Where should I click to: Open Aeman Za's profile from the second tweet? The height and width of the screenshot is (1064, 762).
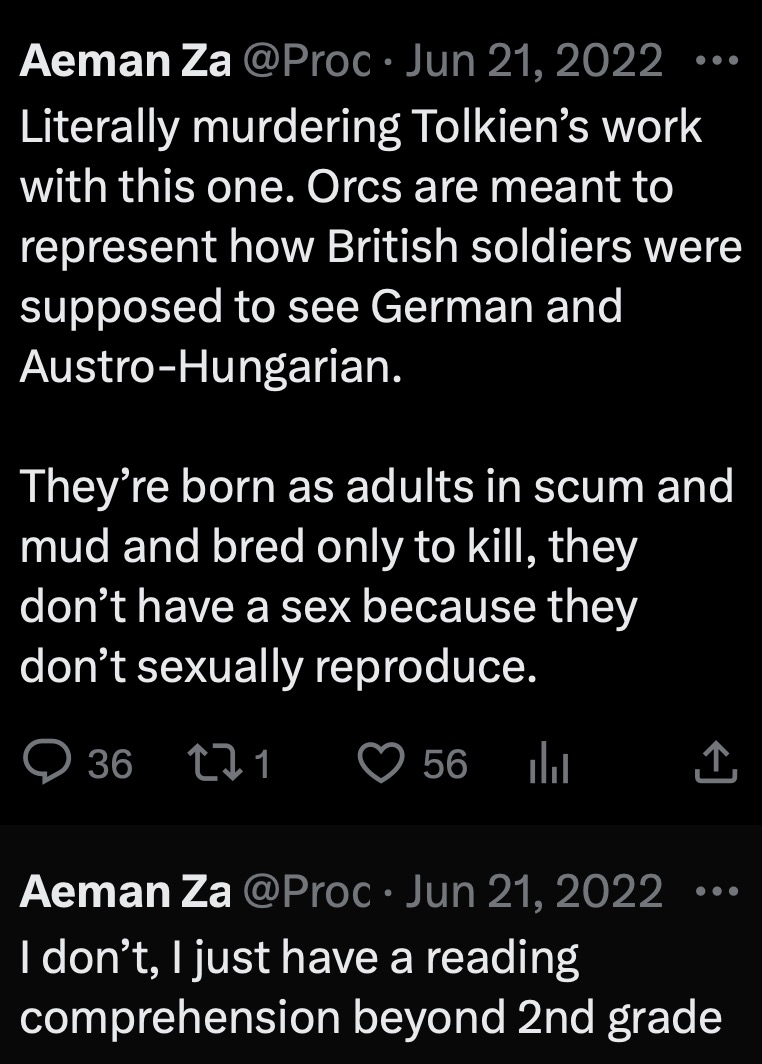coord(125,891)
